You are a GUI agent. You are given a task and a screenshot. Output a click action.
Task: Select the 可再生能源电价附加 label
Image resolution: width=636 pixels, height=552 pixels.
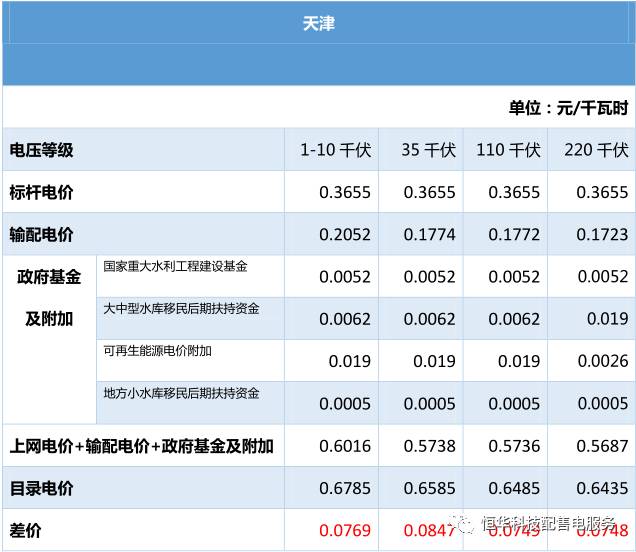[x=157, y=351]
